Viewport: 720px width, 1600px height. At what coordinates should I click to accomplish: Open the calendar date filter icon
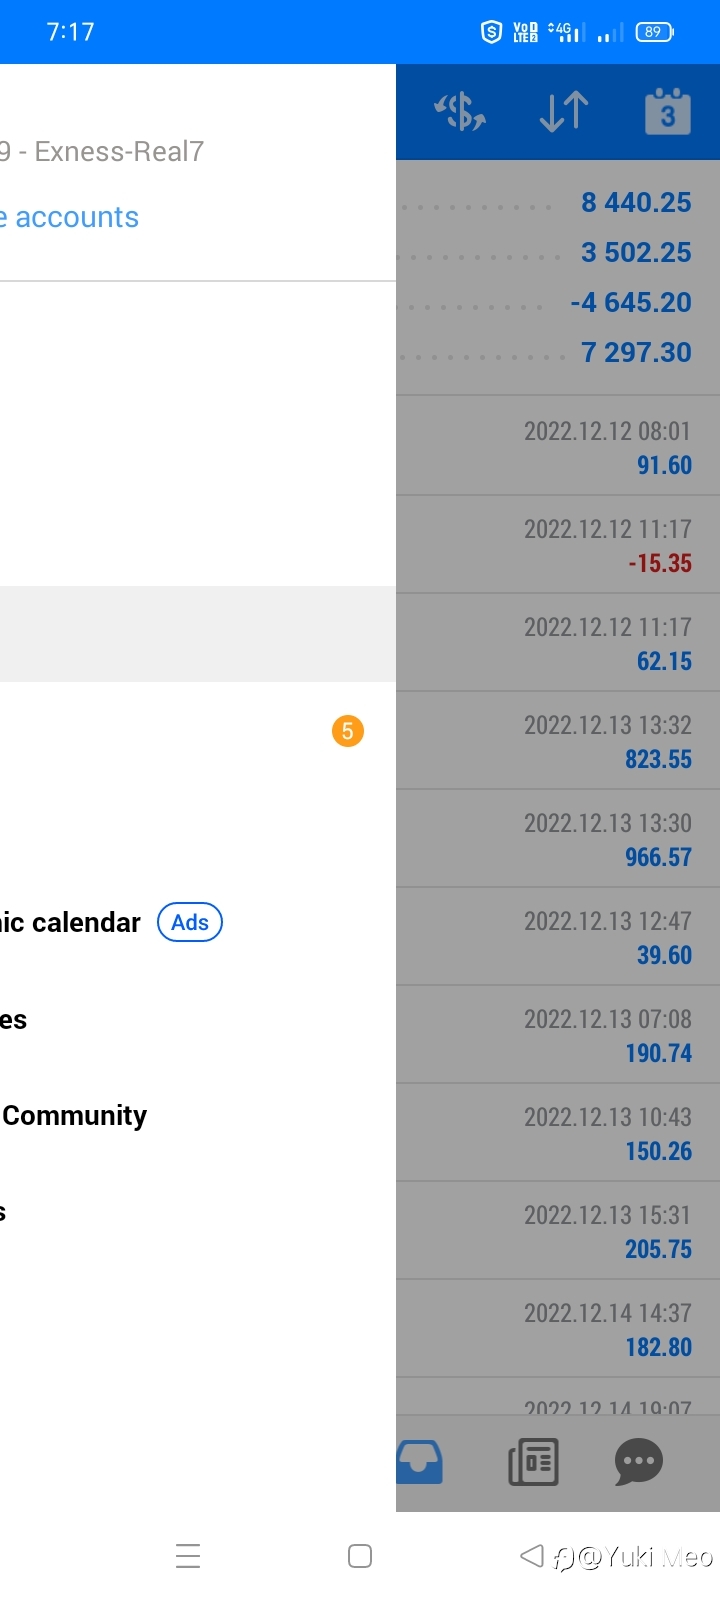[668, 111]
